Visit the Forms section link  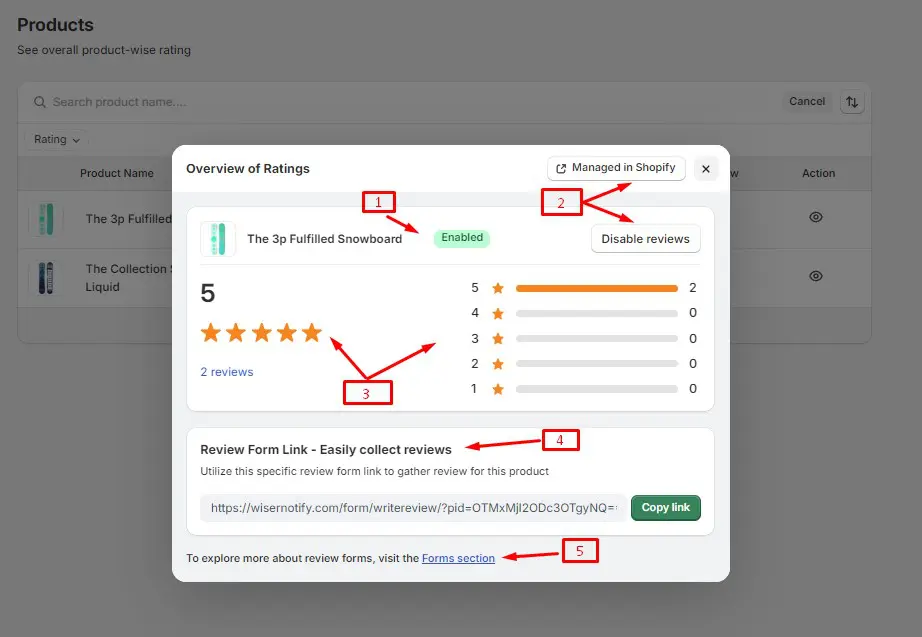(x=458, y=558)
